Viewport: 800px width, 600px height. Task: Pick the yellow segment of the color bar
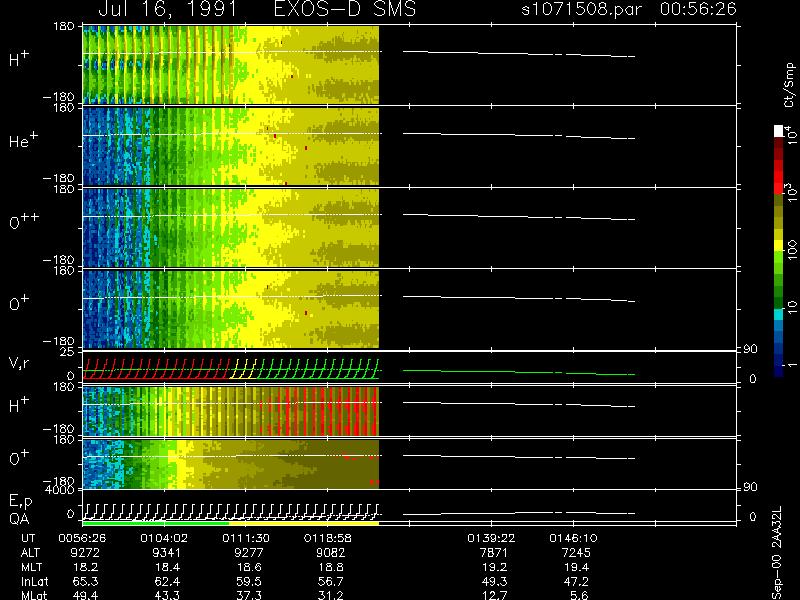coord(779,244)
